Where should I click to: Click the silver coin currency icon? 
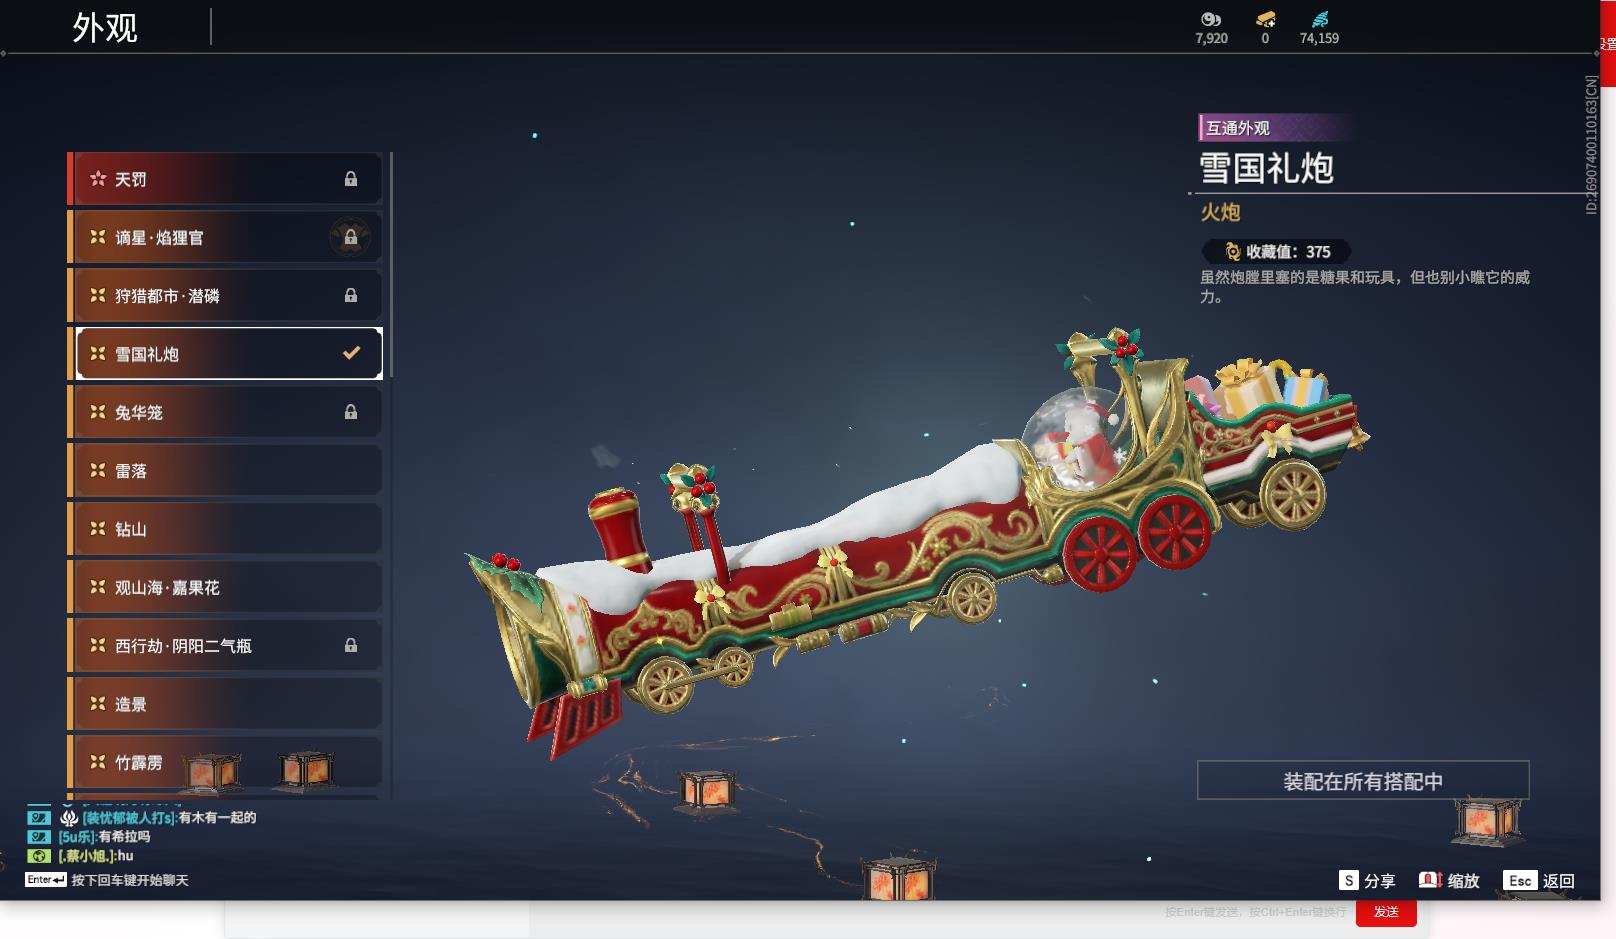point(1211,19)
